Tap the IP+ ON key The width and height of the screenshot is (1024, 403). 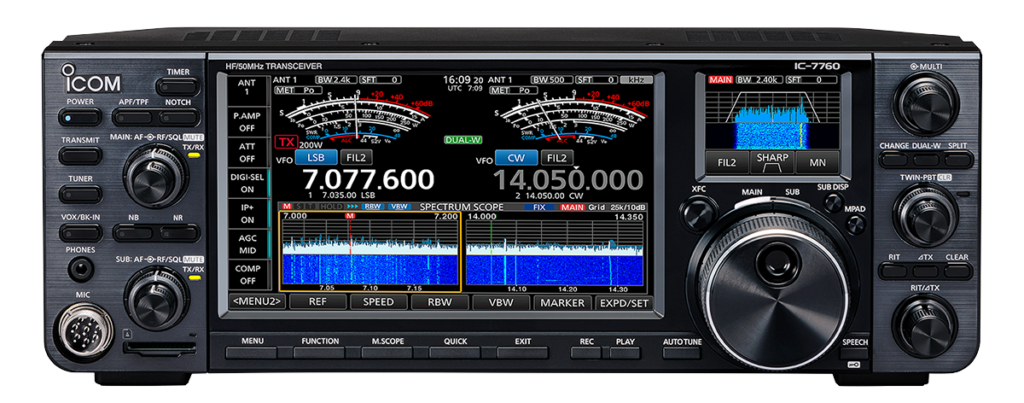point(247,214)
